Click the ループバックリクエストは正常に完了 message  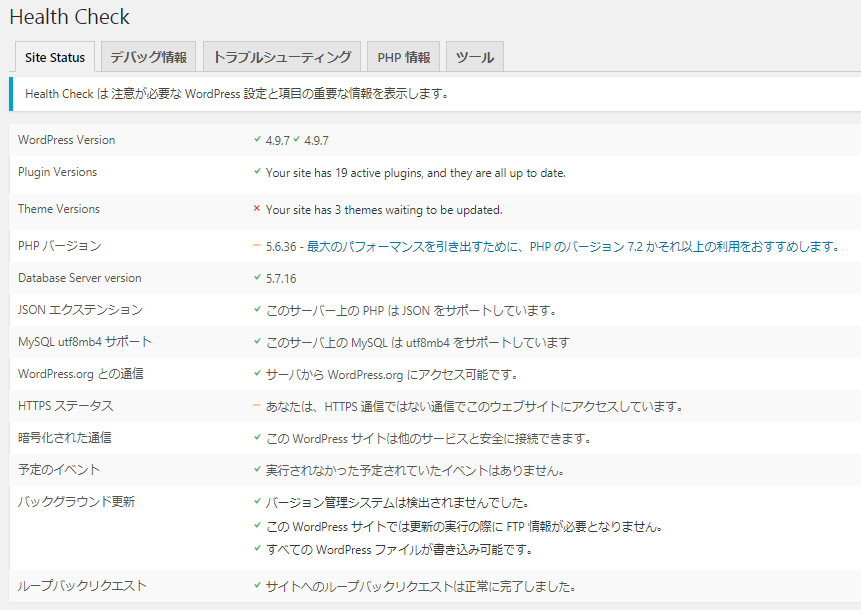point(421,586)
